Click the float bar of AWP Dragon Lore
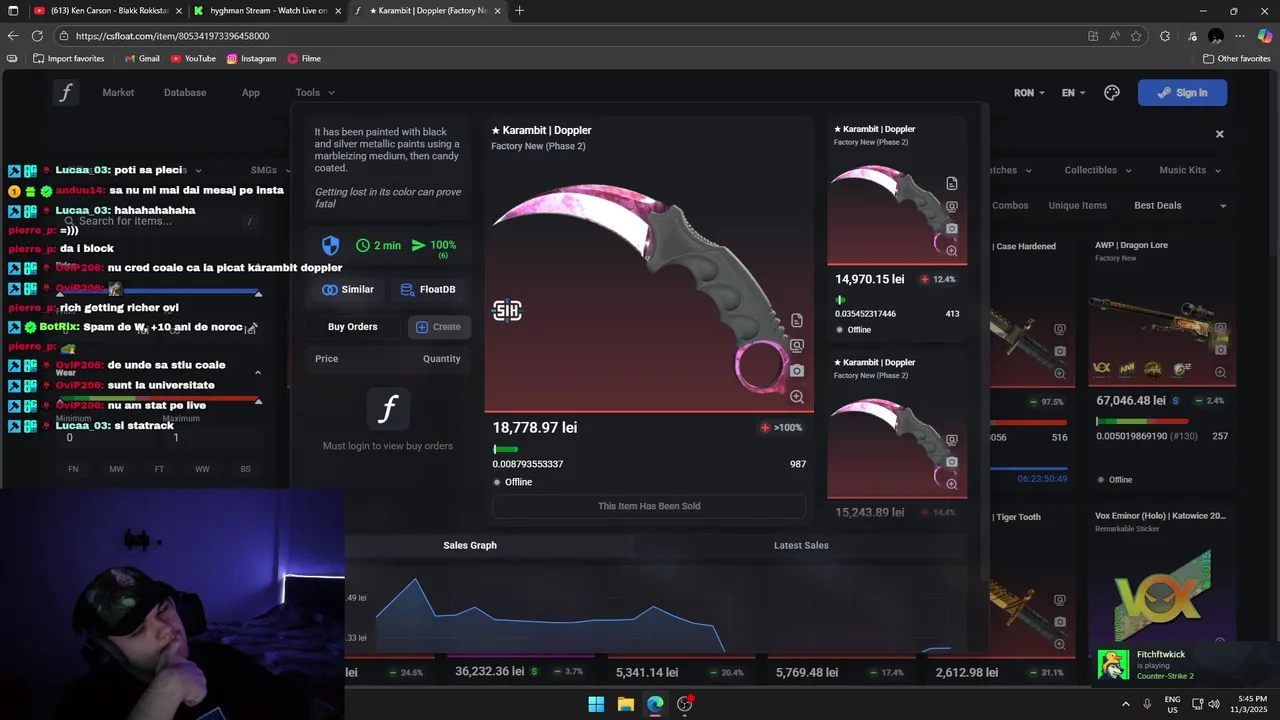The image size is (1280, 720). 1162,422
